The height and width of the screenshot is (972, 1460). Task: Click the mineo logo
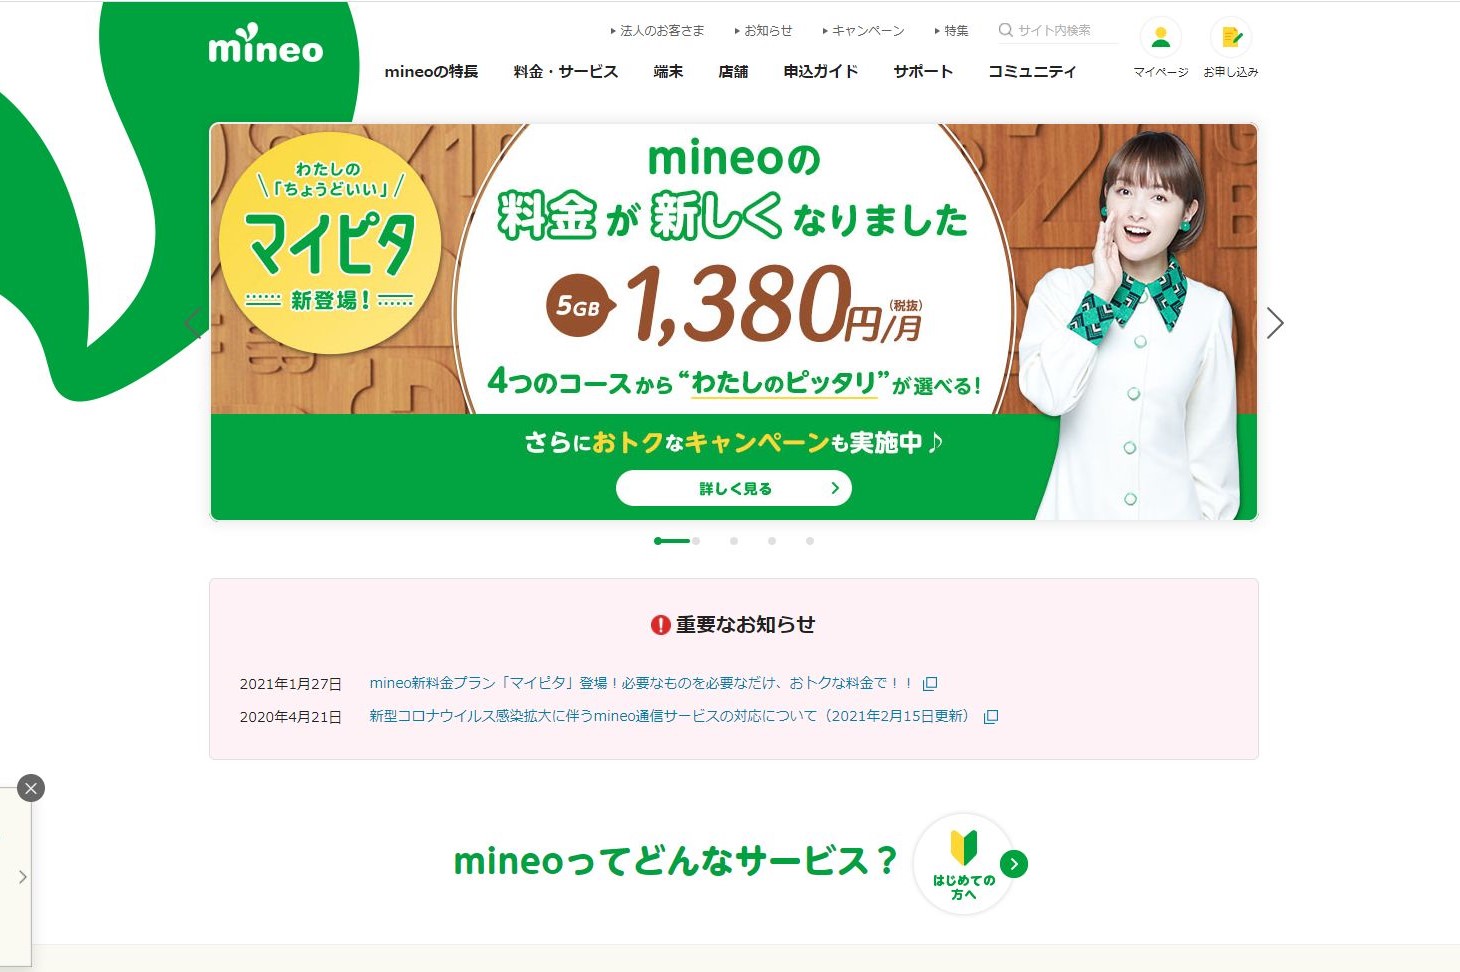tap(266, 44)
